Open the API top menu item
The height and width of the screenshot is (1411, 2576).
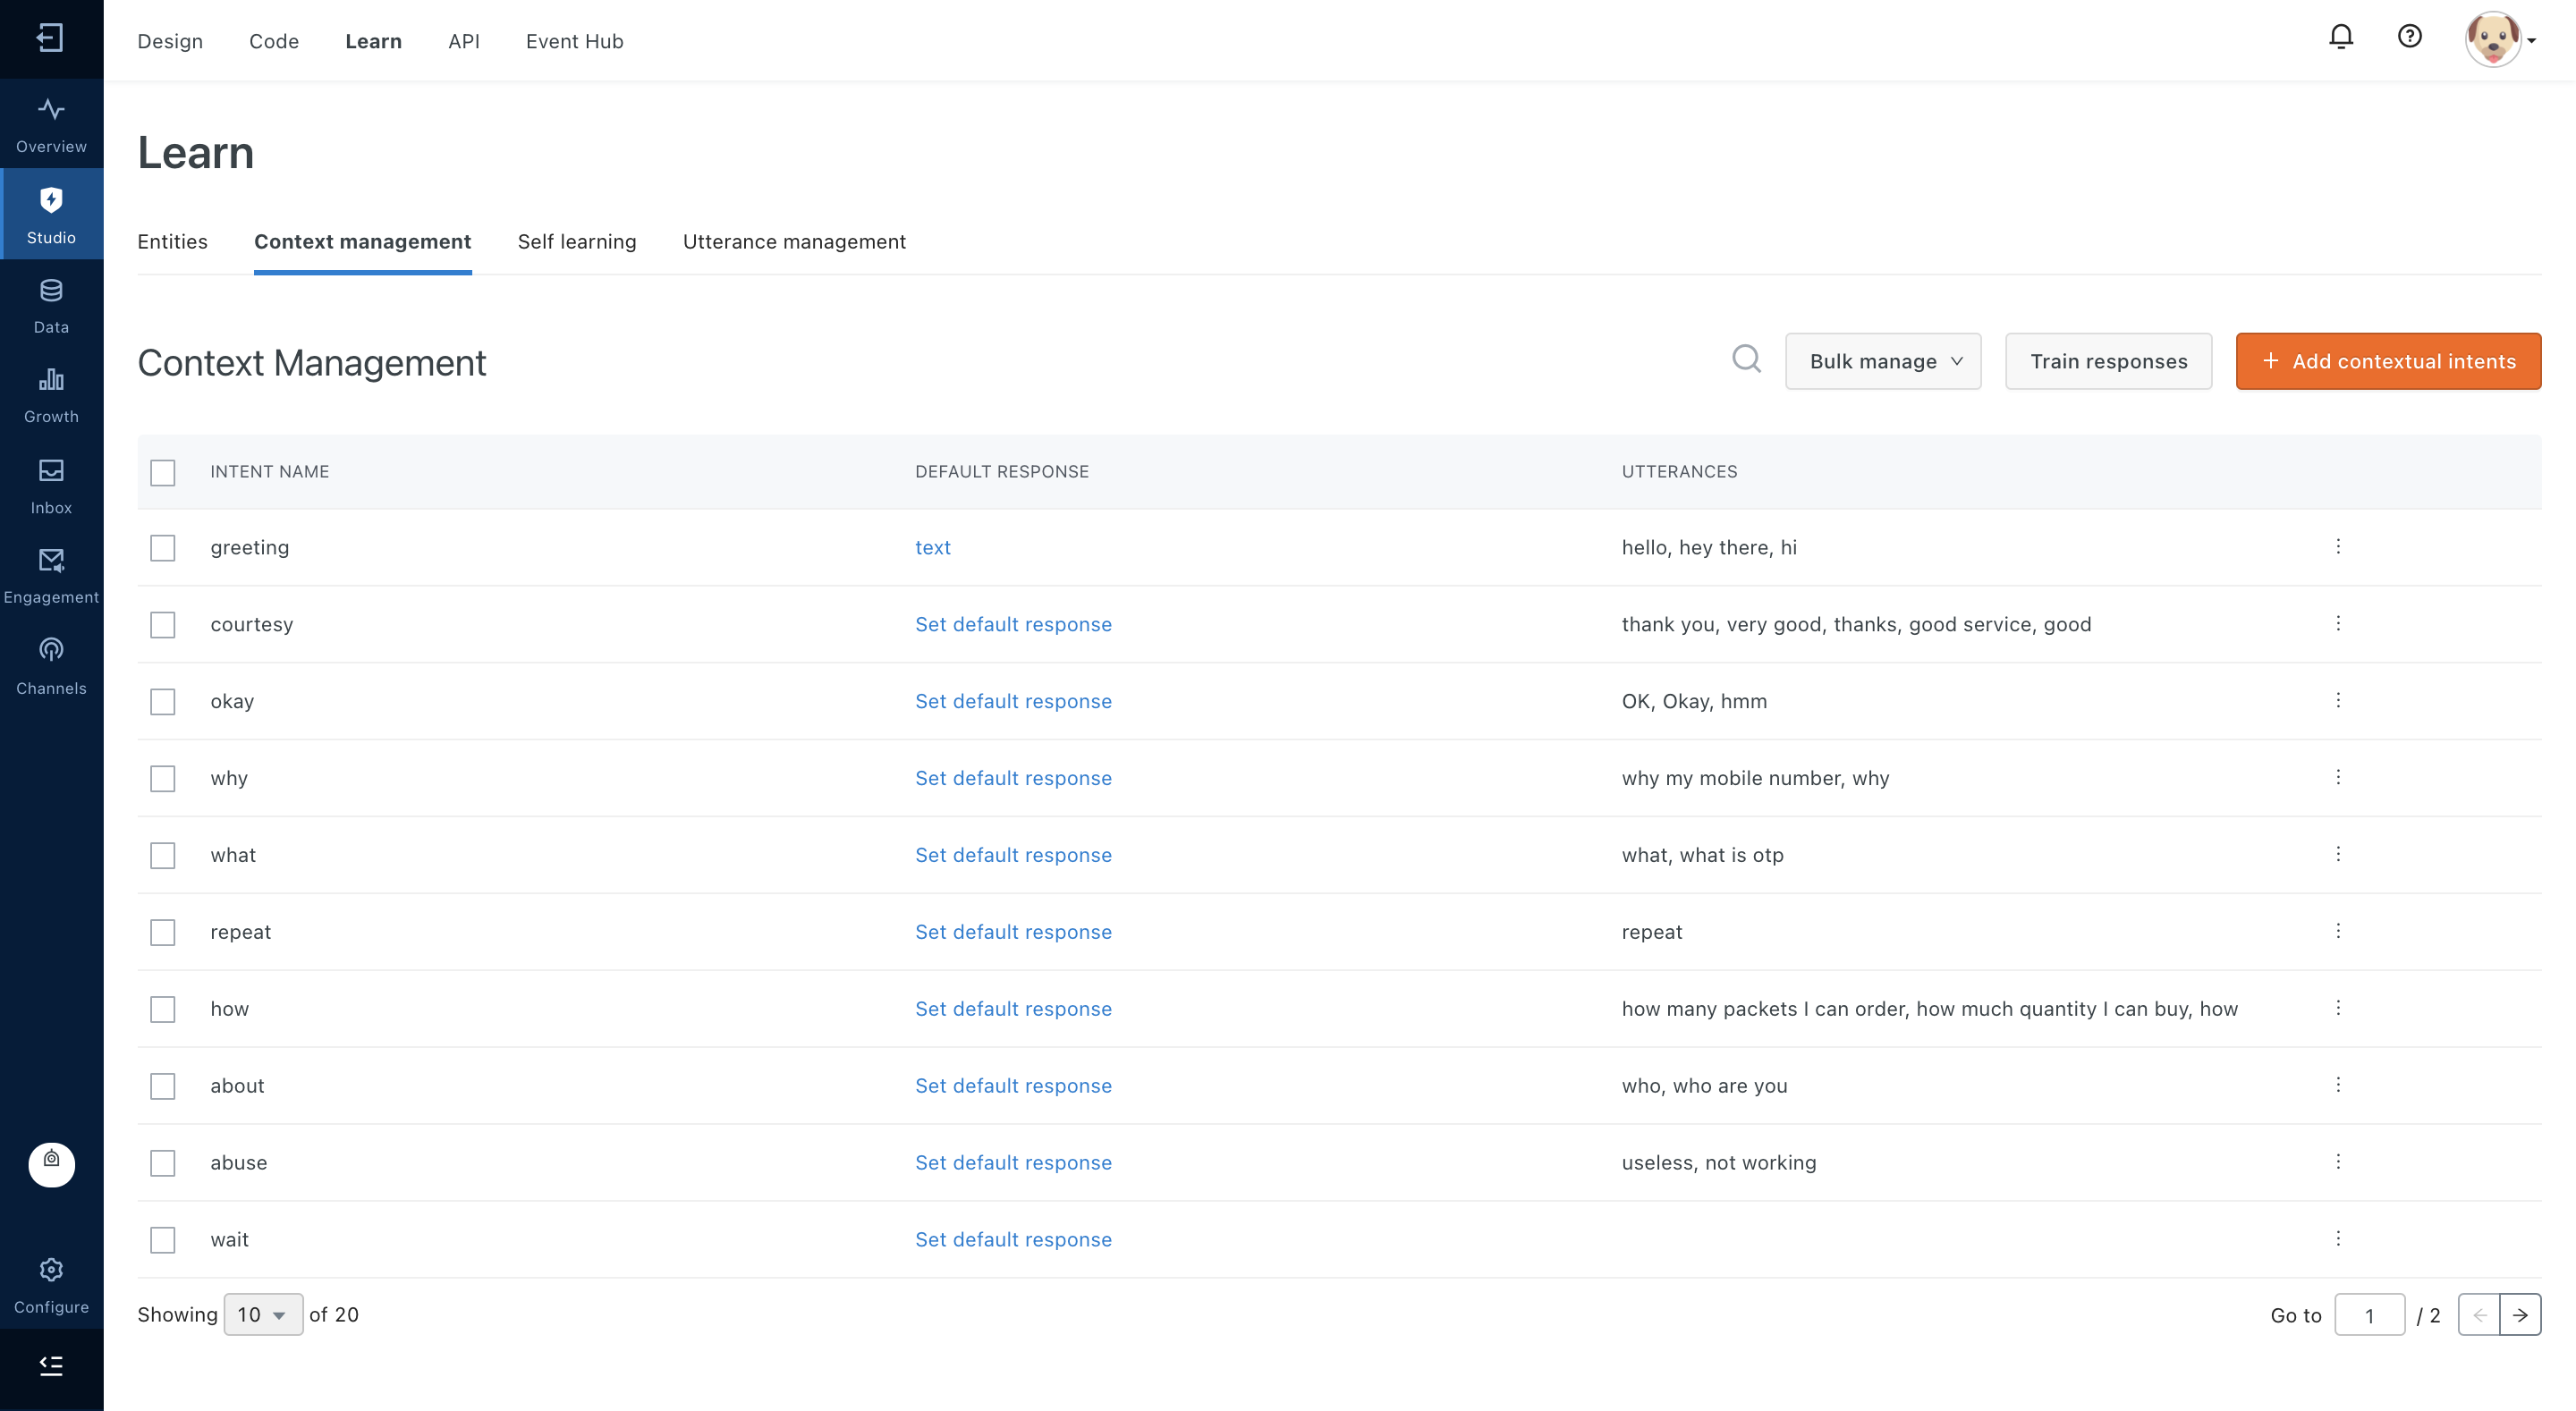464,41
